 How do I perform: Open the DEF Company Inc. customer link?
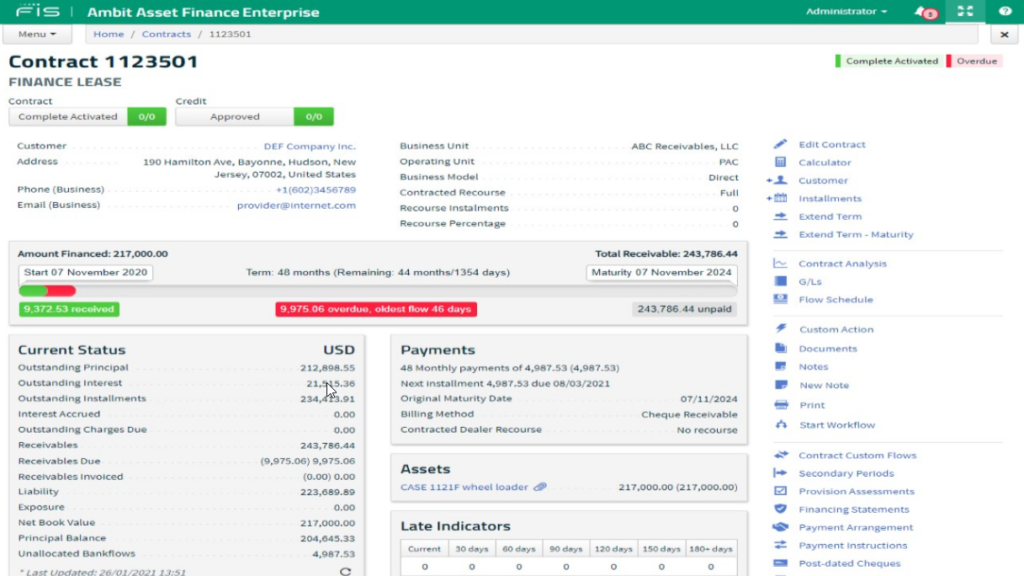click(x=310, y=146)
